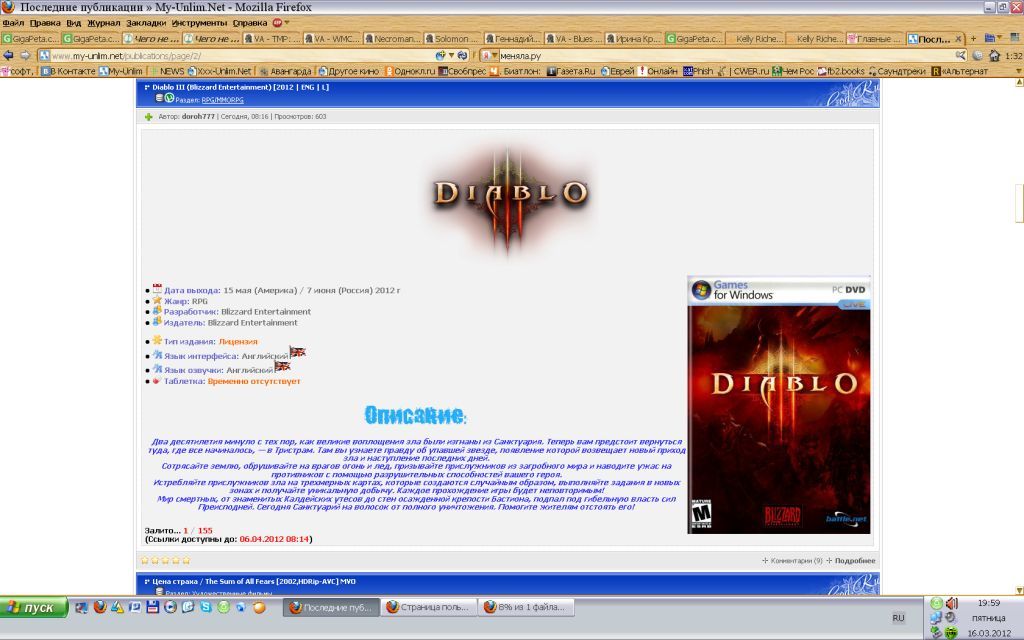Open the Правка menu
Screen dimensions: 1024x640
point(44,22)
